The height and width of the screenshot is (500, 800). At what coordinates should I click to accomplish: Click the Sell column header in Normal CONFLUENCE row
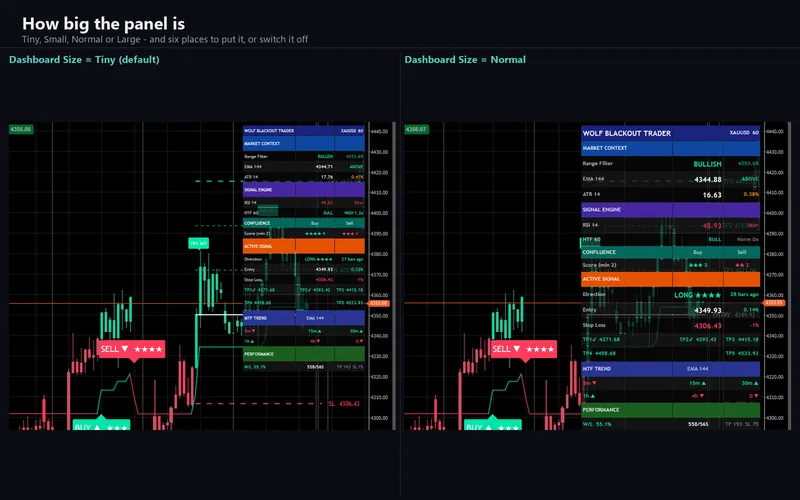pos(742,252)
